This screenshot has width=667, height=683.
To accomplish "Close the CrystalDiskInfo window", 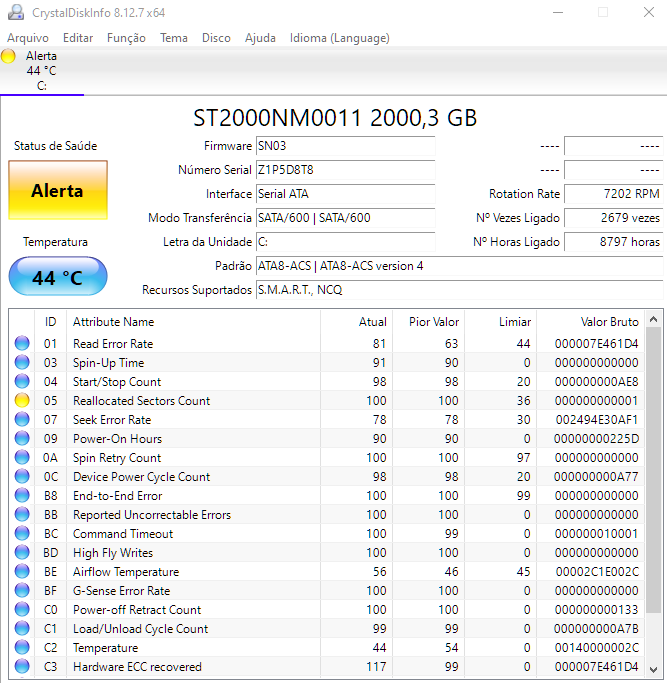I will (x=649, y=12).
